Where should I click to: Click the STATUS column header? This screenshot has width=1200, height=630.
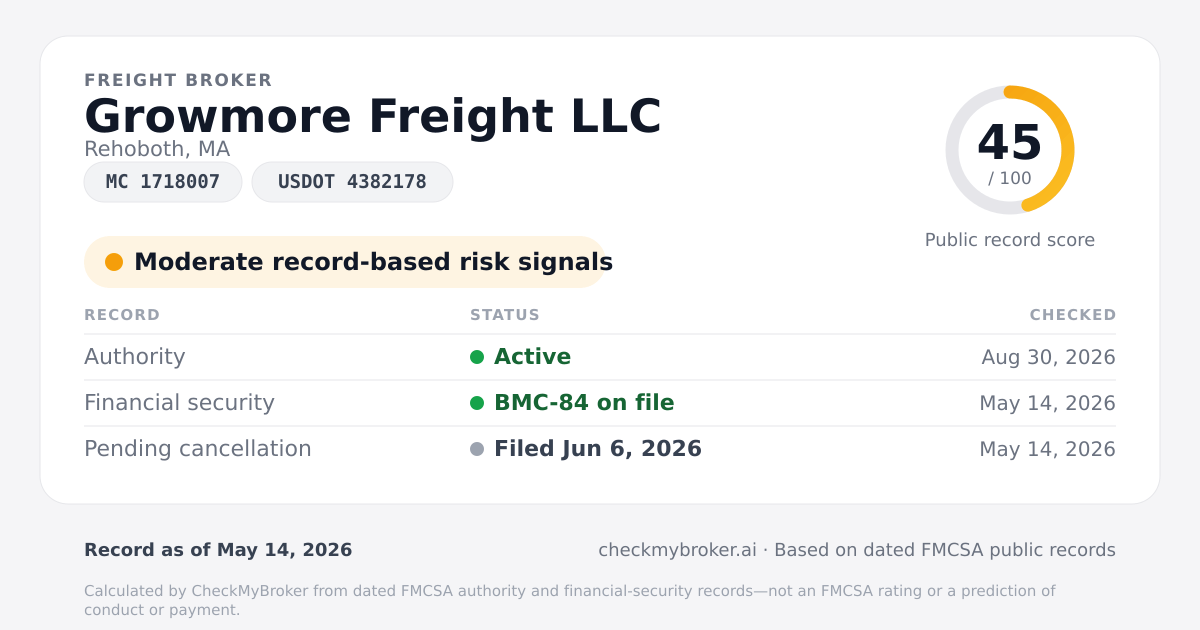click(505, 315)
